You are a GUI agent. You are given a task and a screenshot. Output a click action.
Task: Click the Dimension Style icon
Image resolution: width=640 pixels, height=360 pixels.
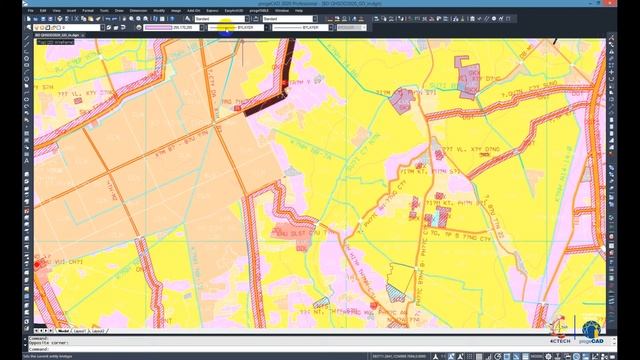[256, 19]
